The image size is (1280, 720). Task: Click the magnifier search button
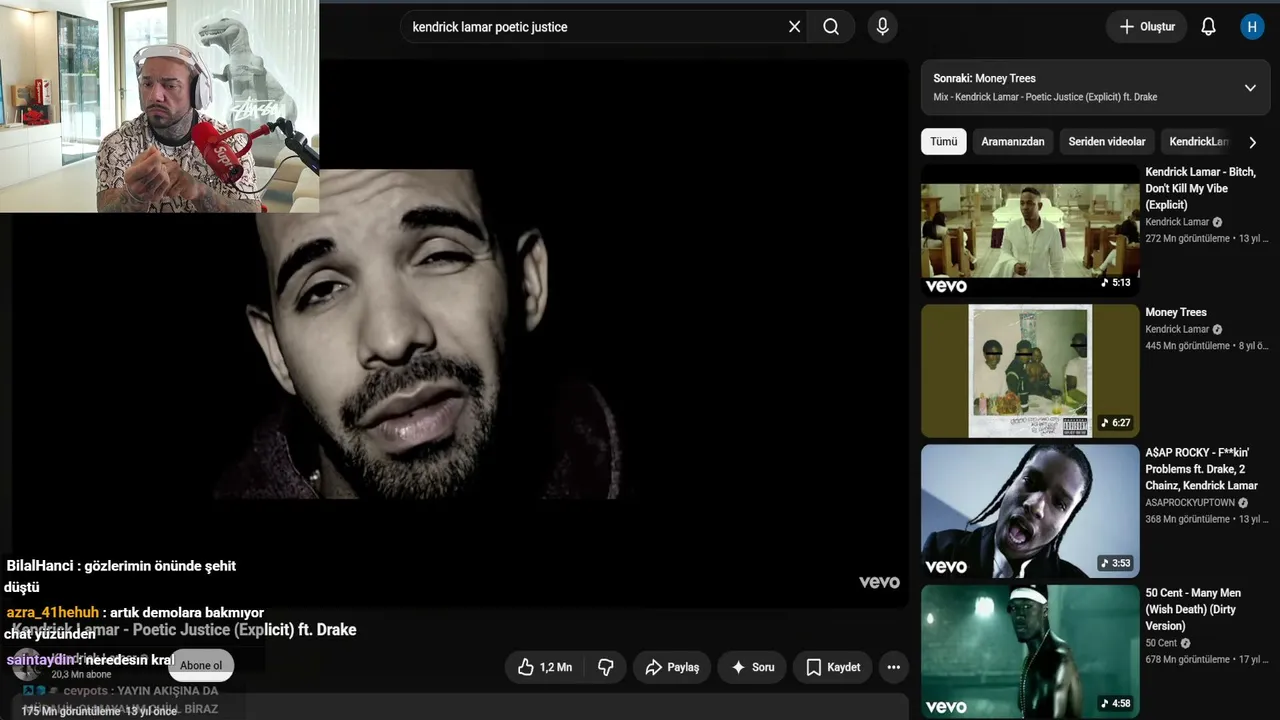[831, 27]
